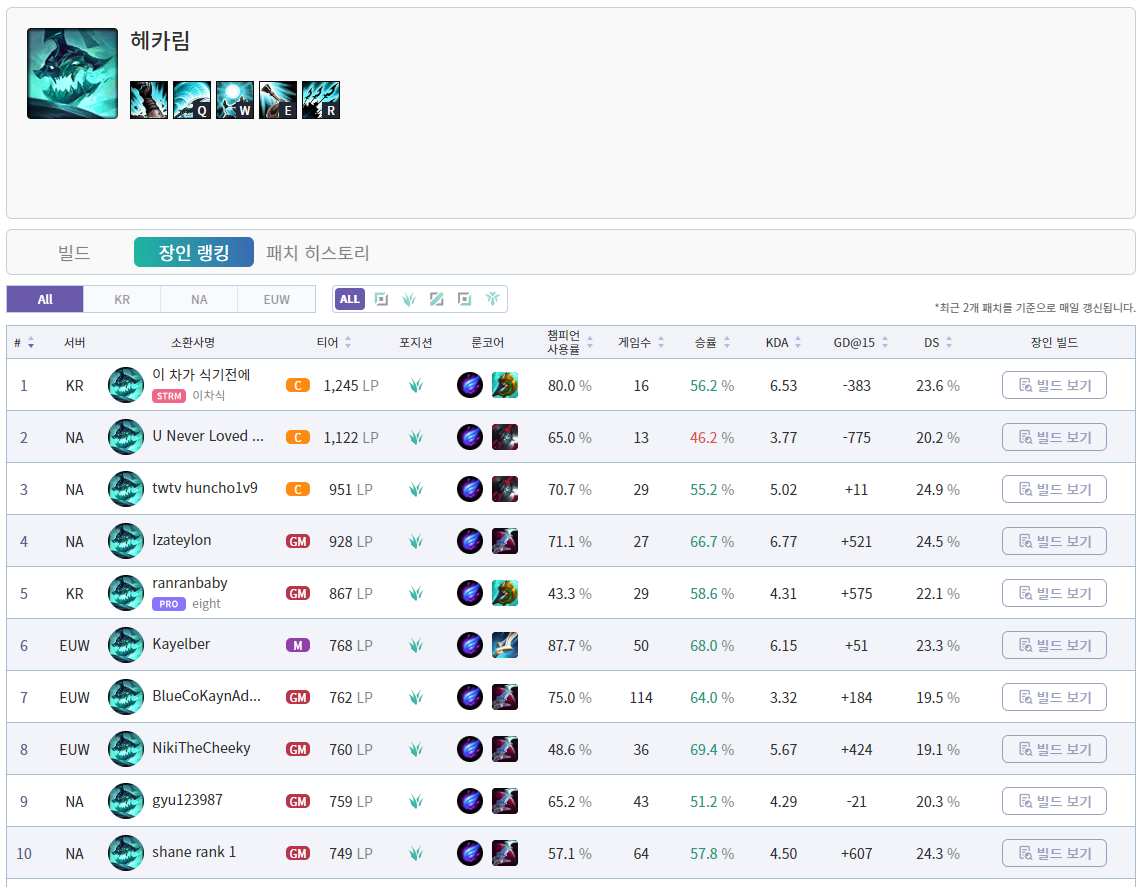Click the jungle position icon in Kayelber's row
This screenshot has width=1144, height=887.
pyautogui.click(x=416, y=646)
